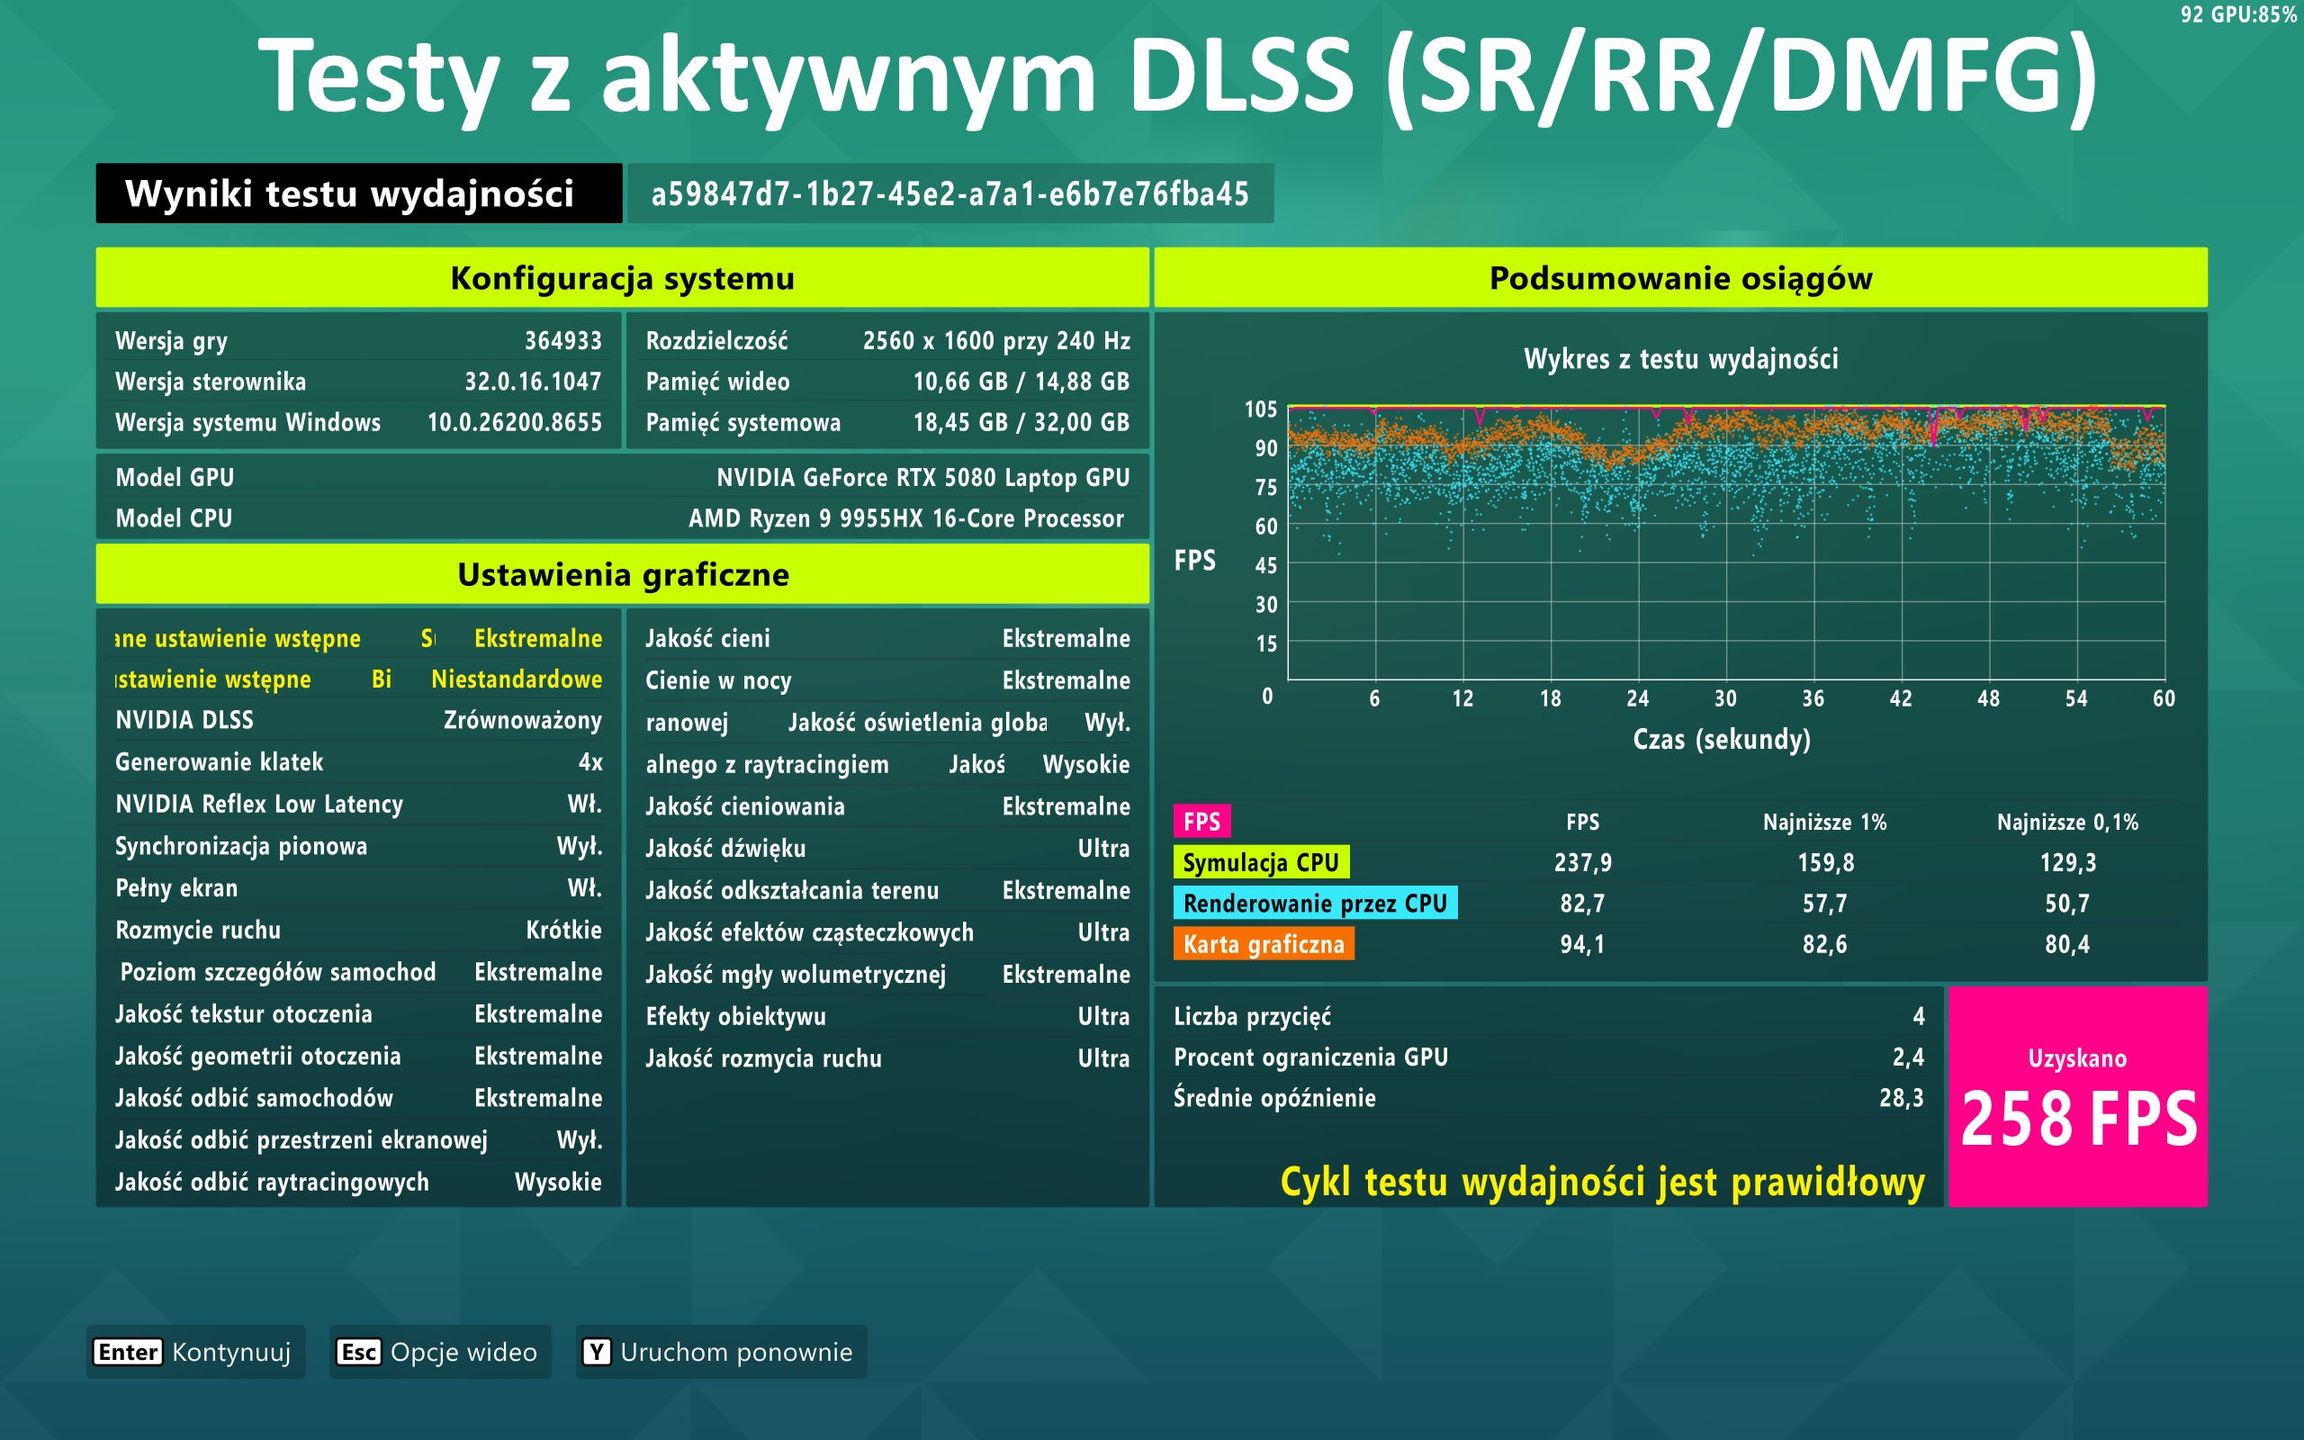Click the Efekty obiektywu row
Screen dimensions: 2304x1440
coord(888,1016)
